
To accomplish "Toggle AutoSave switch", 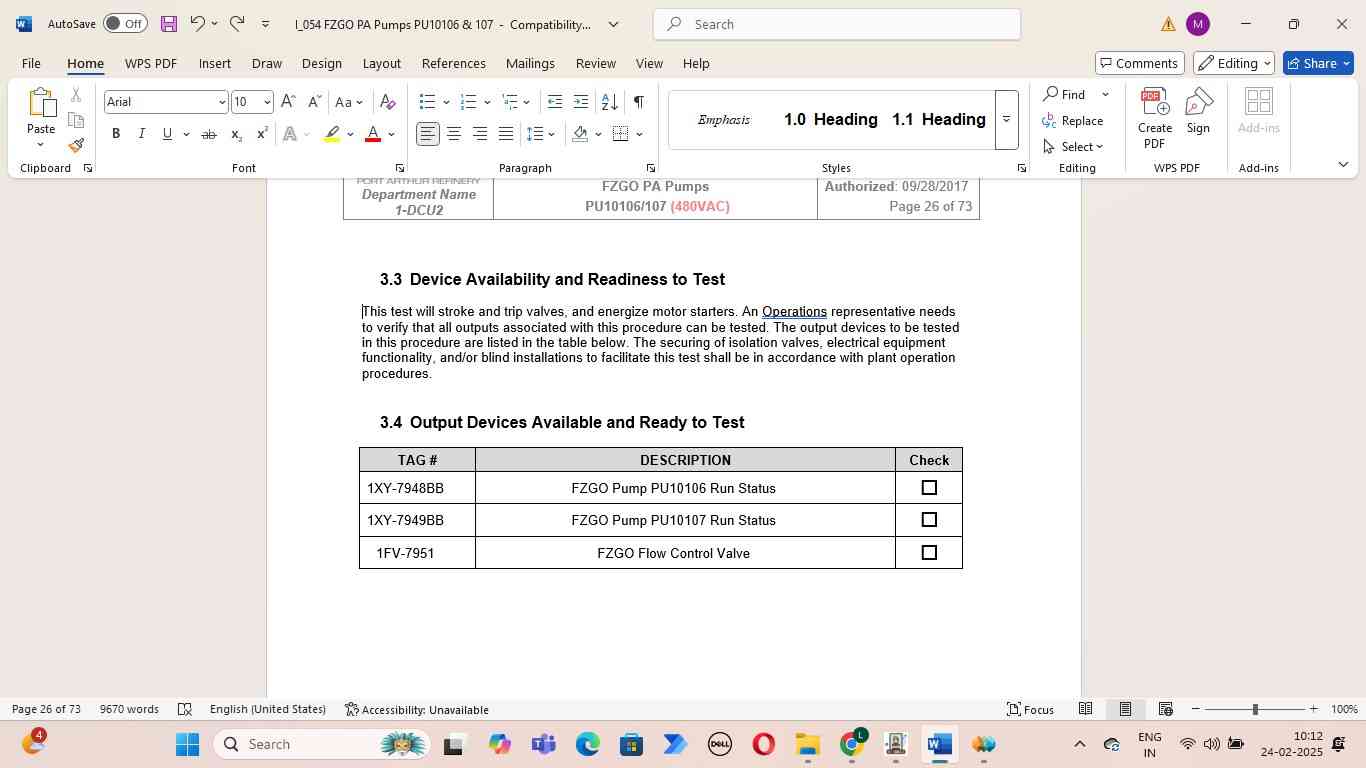I will (125, 24).
